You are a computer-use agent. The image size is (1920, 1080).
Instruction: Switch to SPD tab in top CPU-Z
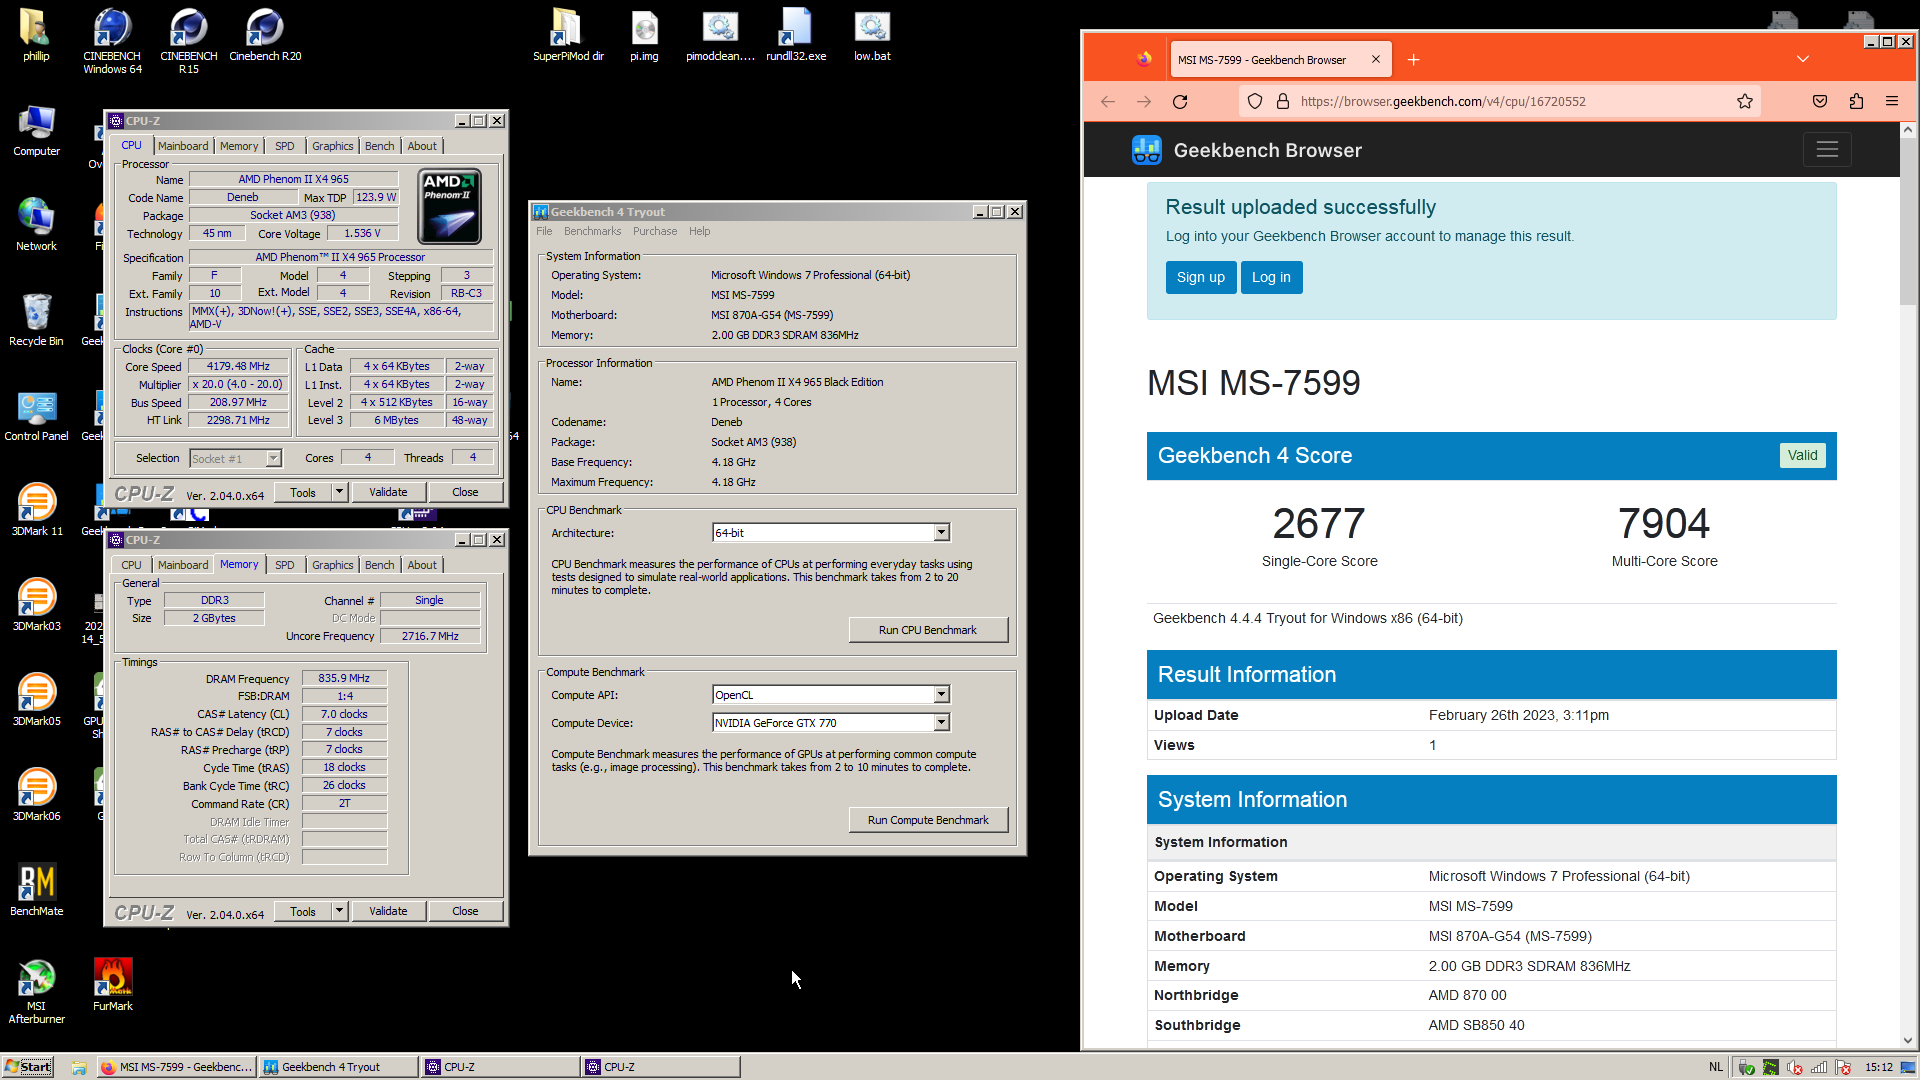tap(285, 146)
